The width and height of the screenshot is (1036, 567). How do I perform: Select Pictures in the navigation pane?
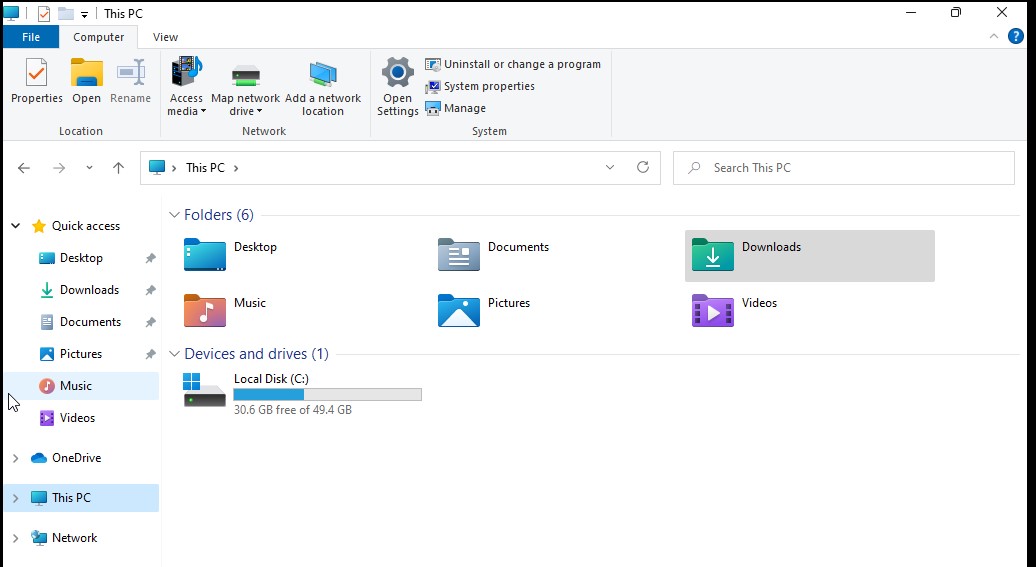pos(81,354)
